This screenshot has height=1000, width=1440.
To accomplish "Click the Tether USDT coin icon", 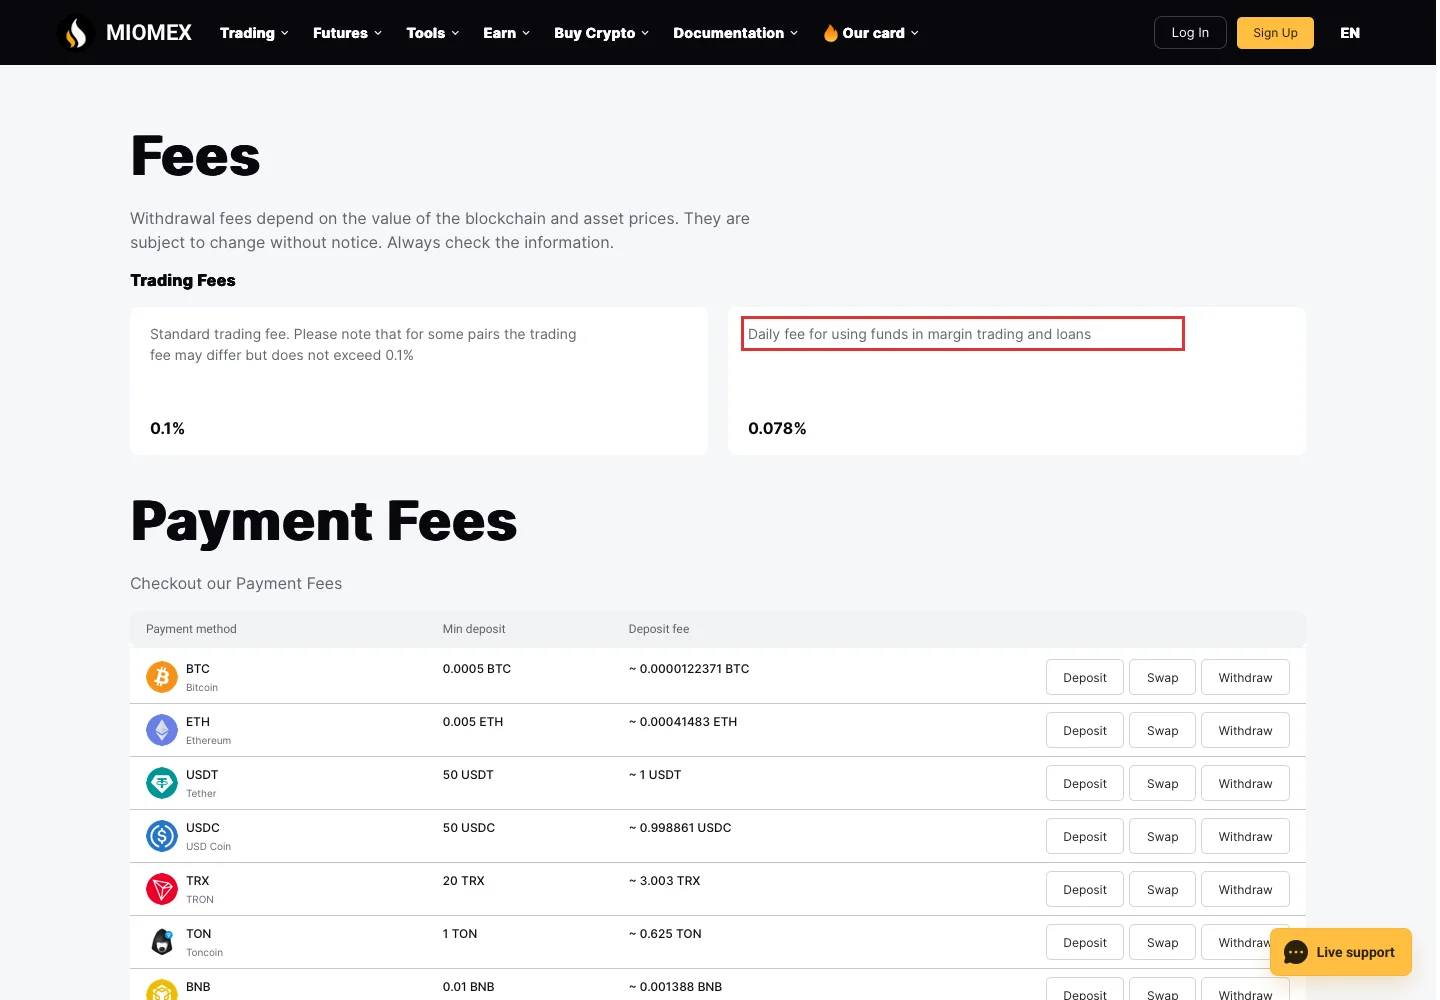I will 162,783.
